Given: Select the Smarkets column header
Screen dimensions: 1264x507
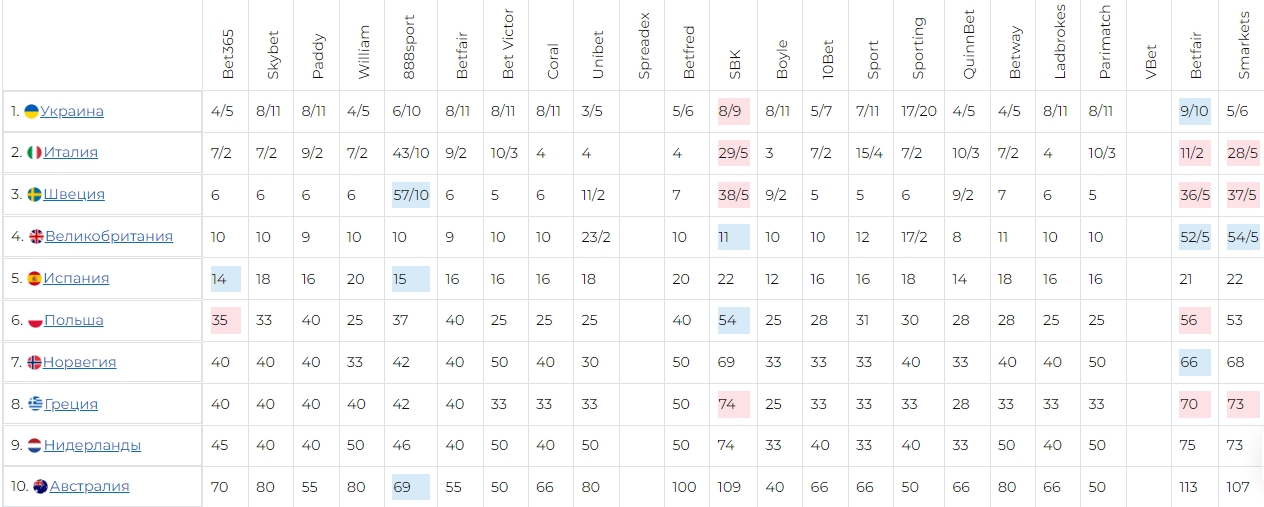Looking at the screenshot, I should click(x=1244, y=46).
